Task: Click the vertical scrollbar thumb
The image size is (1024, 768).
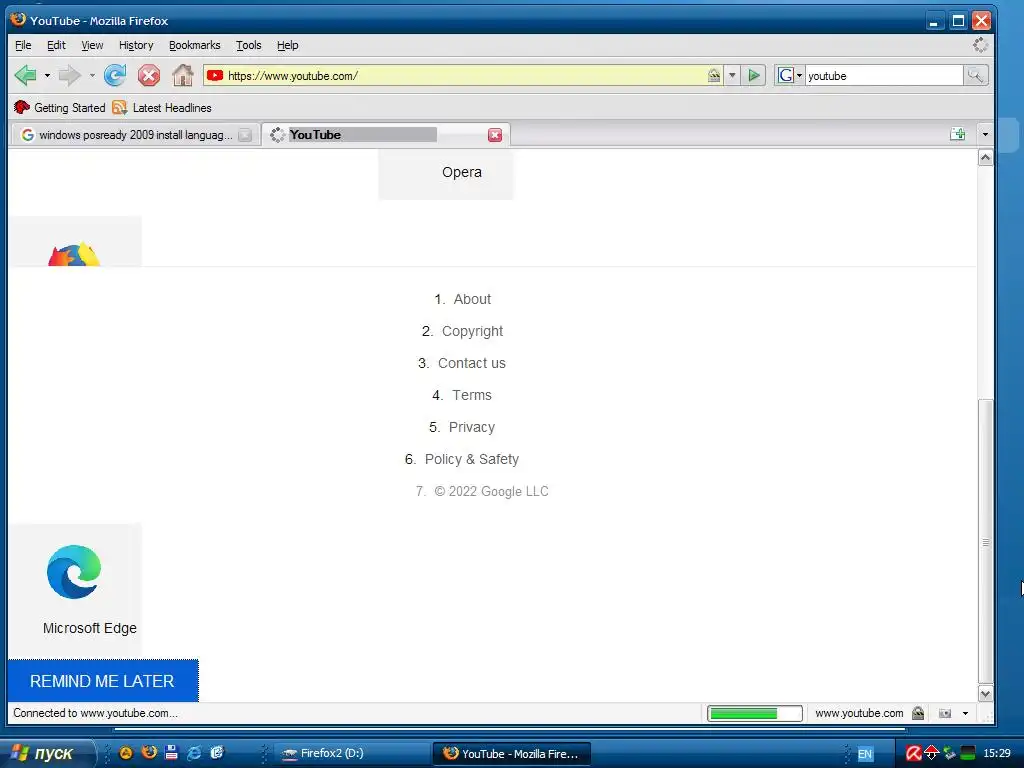Action: point(985,541)
